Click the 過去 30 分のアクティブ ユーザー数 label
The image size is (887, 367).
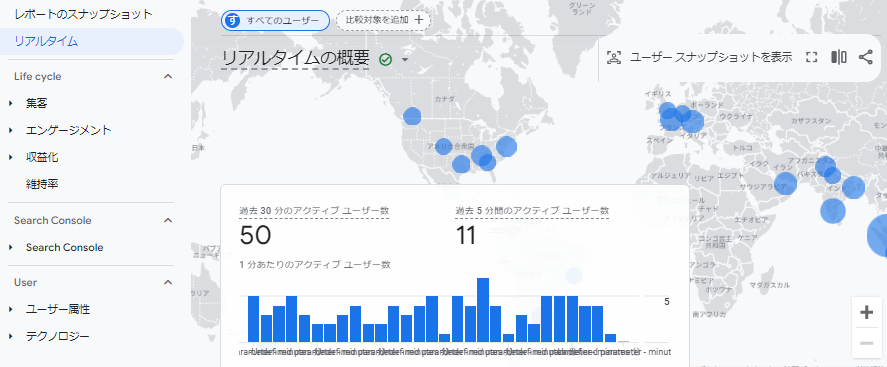[314, 211]
